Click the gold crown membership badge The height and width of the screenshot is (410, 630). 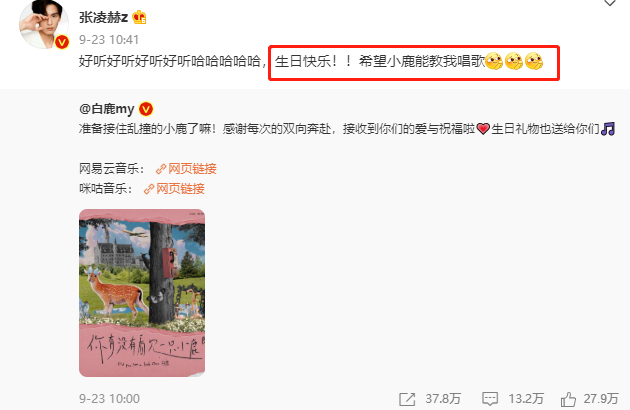[x=139, y=17]
